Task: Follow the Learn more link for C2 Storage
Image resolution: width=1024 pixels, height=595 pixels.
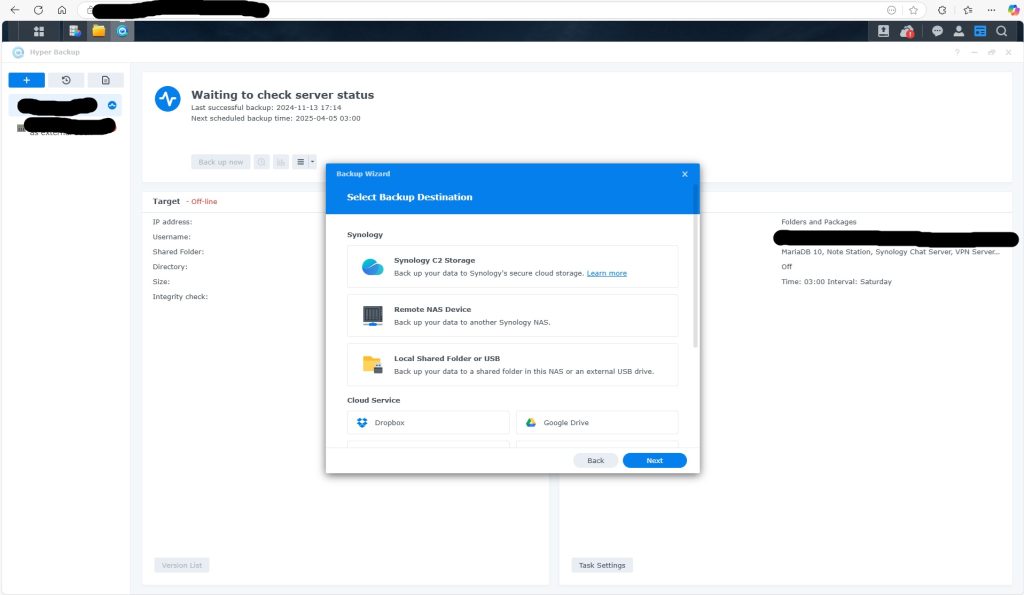Action: click(x=607, y=273)
